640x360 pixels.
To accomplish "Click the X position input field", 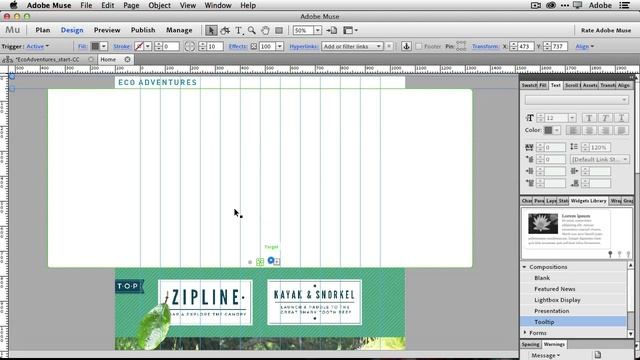I will (525, 47).
